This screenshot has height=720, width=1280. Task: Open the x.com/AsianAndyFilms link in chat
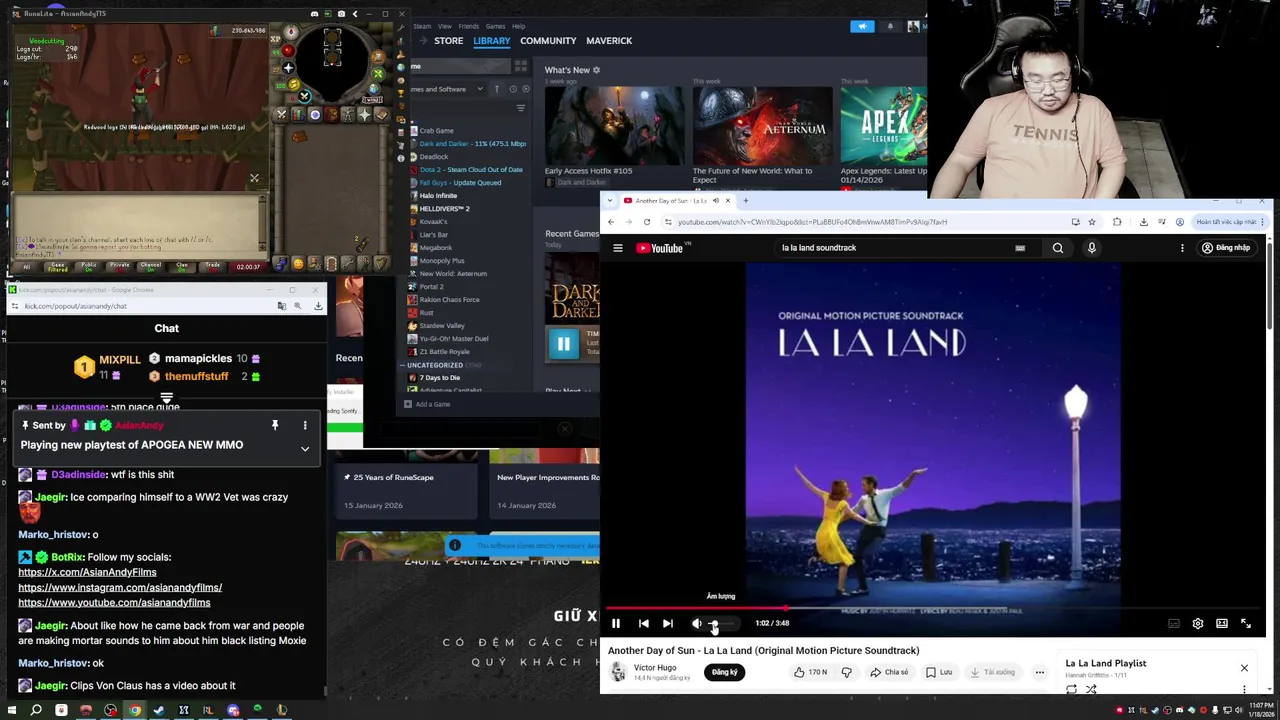pos(87,572)
